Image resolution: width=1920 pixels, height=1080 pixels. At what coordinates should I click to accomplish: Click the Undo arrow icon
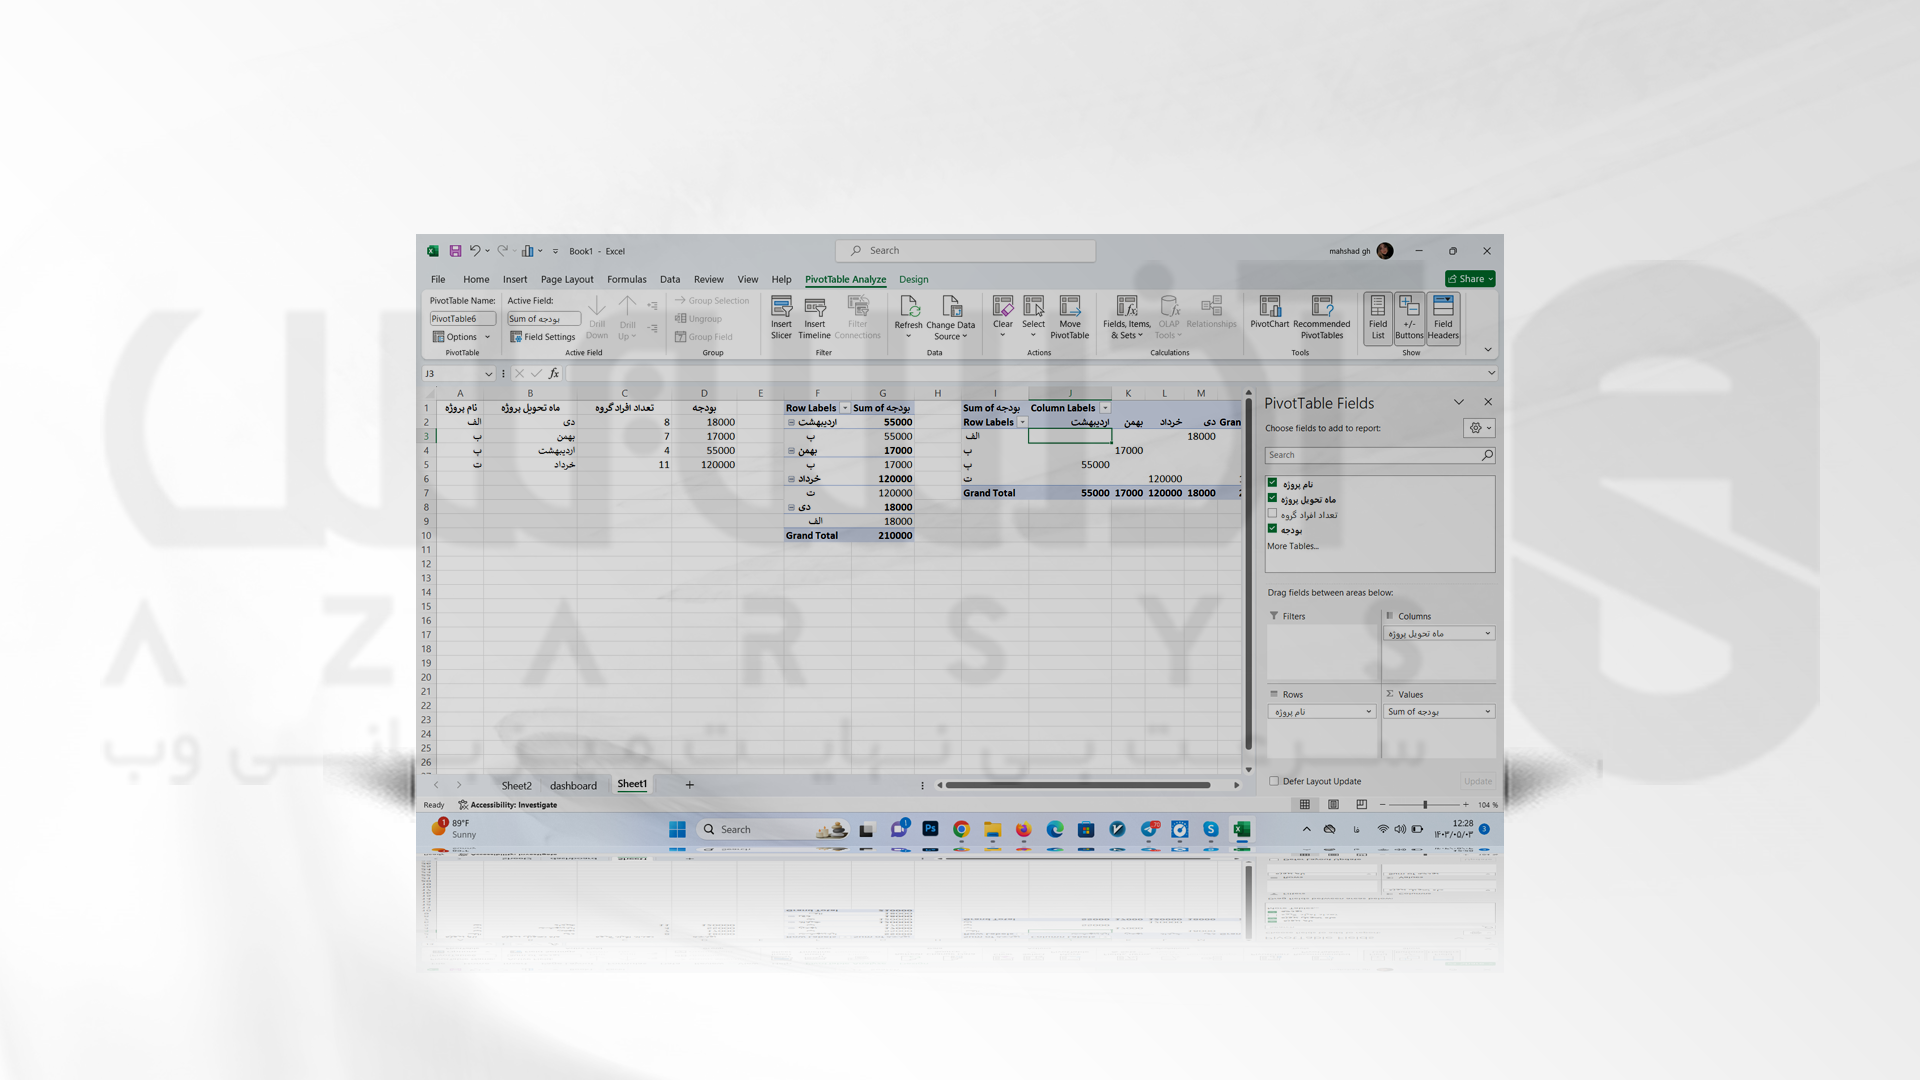[475, 251]
